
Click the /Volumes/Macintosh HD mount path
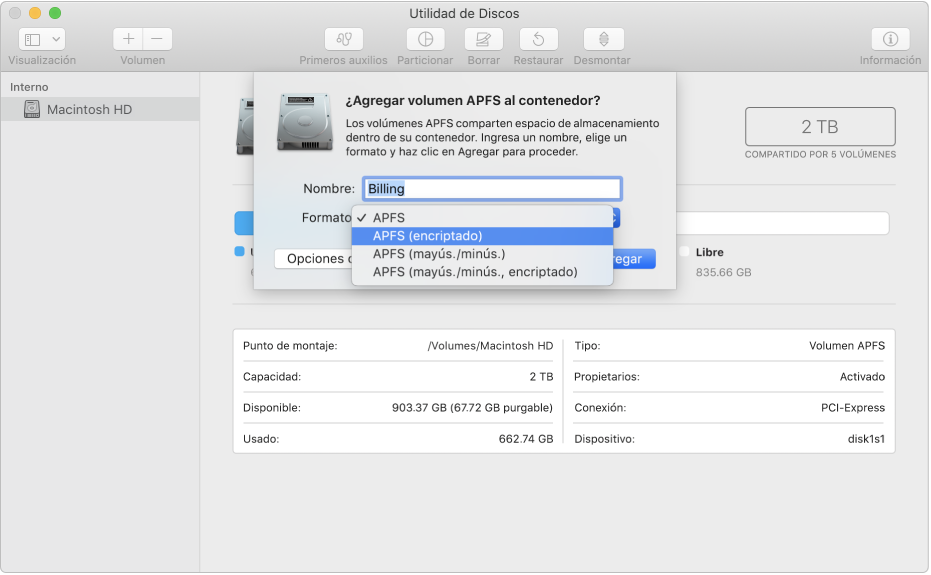point(490,346)
